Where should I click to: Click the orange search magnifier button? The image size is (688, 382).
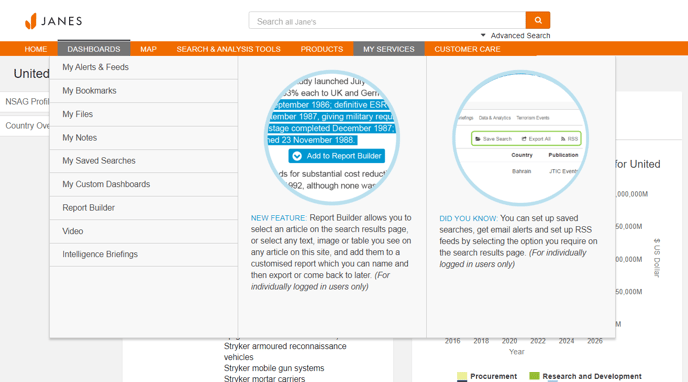pyautogui.click(x=538, y=20)
